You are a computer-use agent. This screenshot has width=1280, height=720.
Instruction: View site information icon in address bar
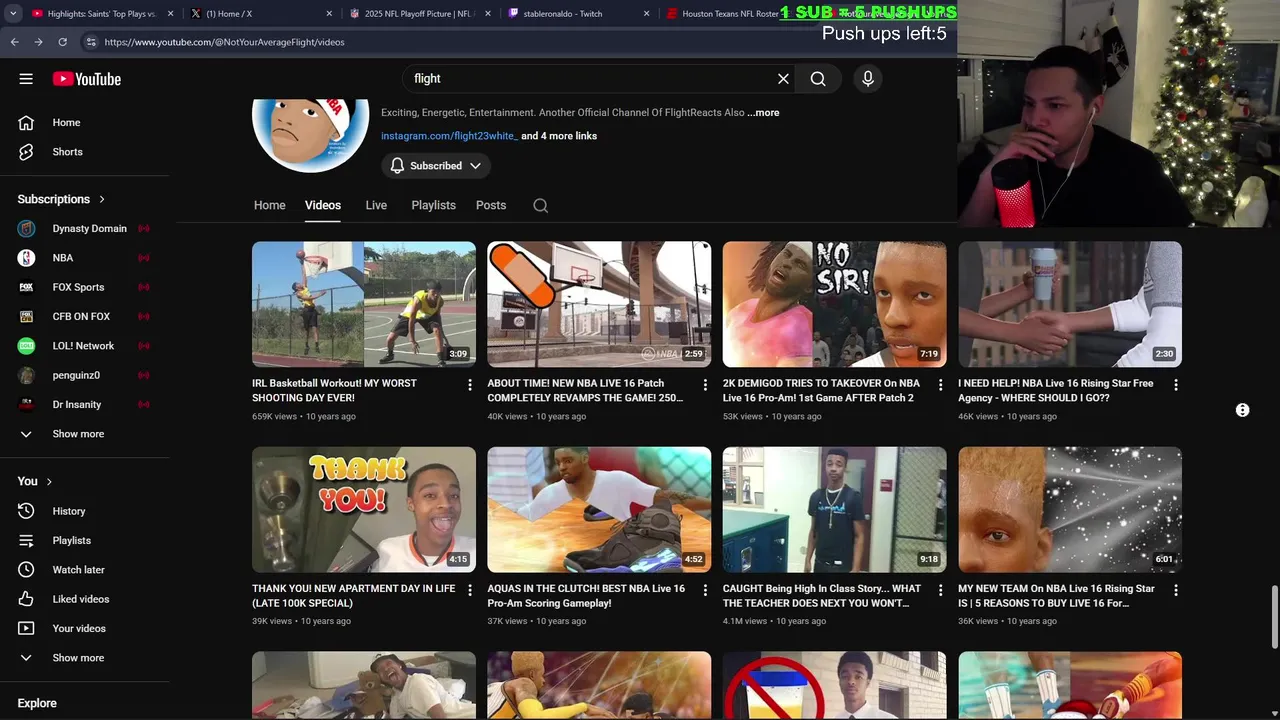pos(91,42)
